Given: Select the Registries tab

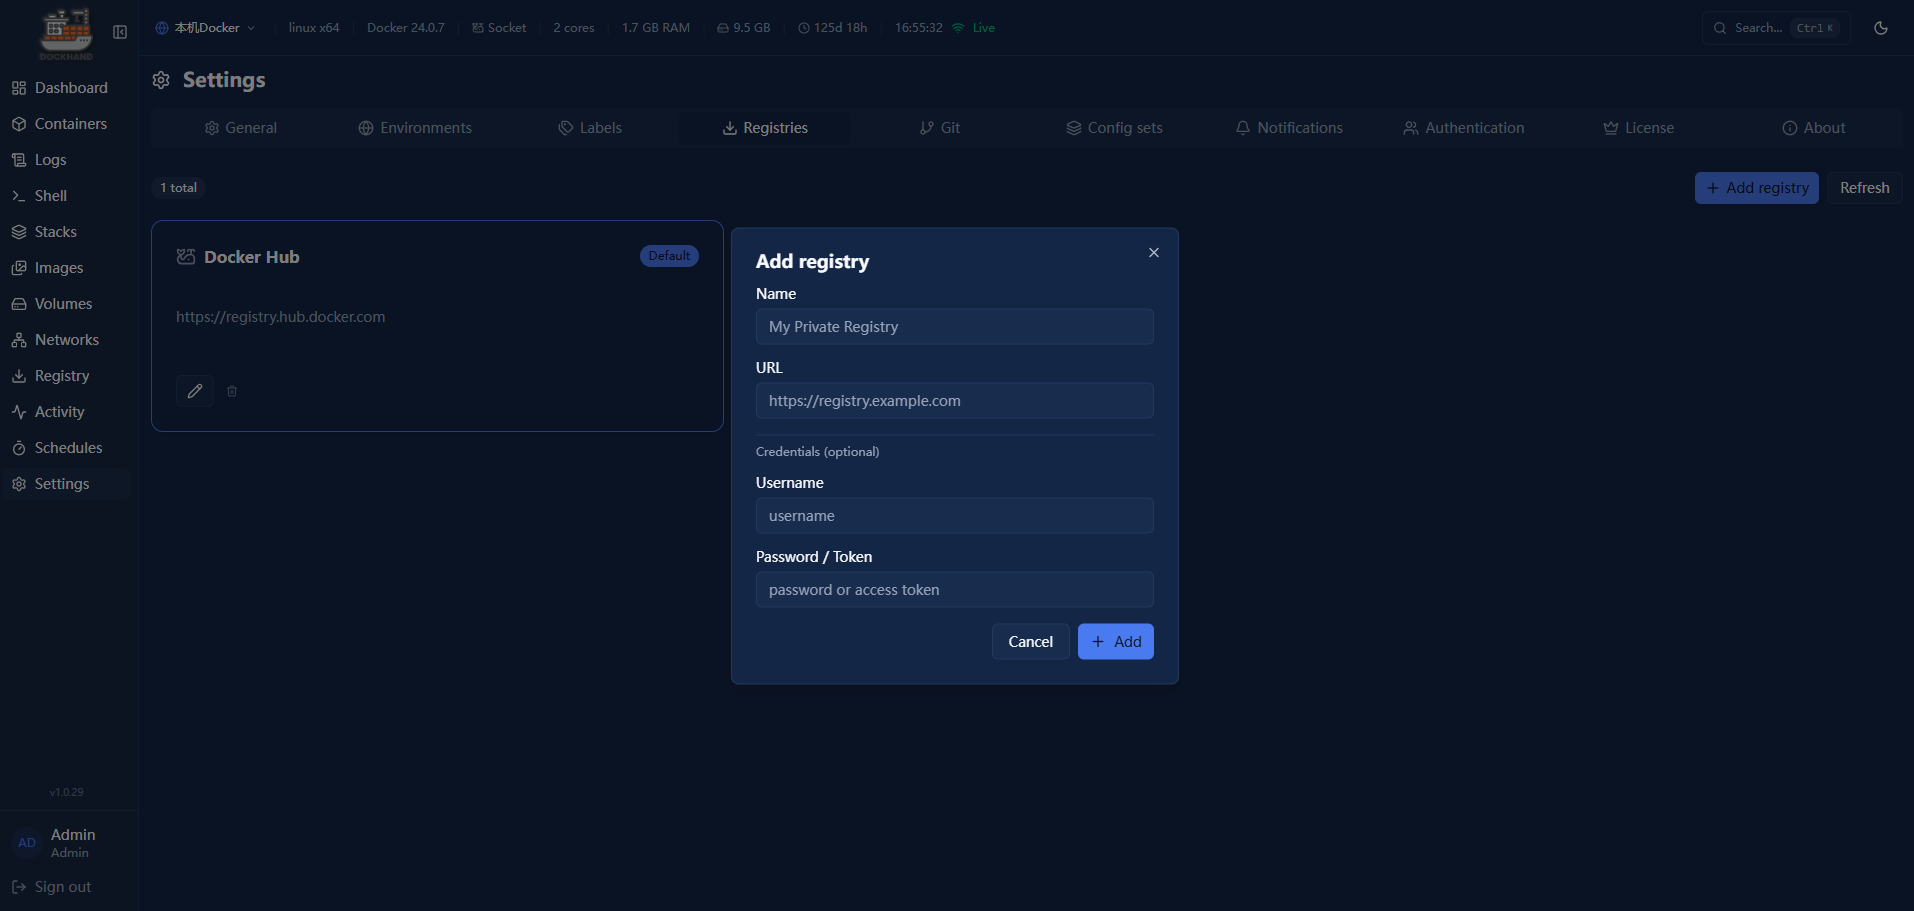Looking at the screenshot, I should coord(765,128).
